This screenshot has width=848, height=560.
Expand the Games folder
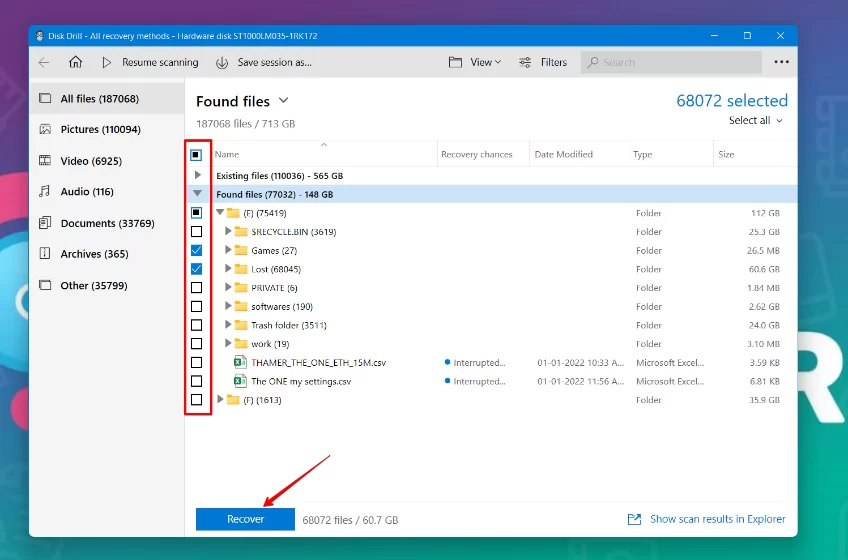tap(228, 250)
